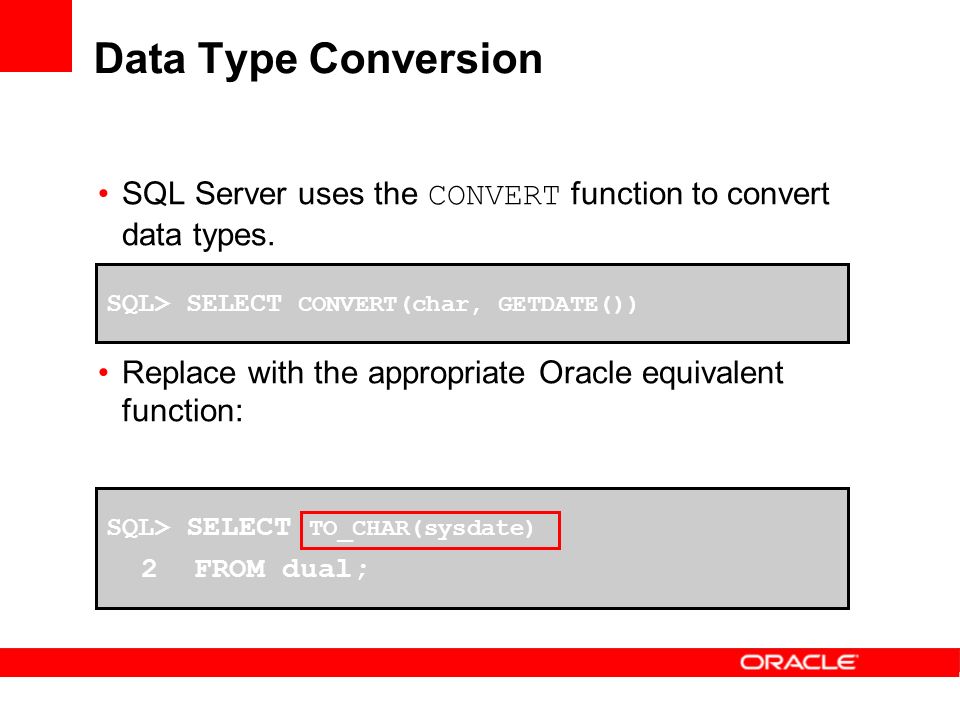Click the words 'SQL Server uses the'
Image resolution: width=960 pixels, height=720 pixels.
(x=269, y=193)
